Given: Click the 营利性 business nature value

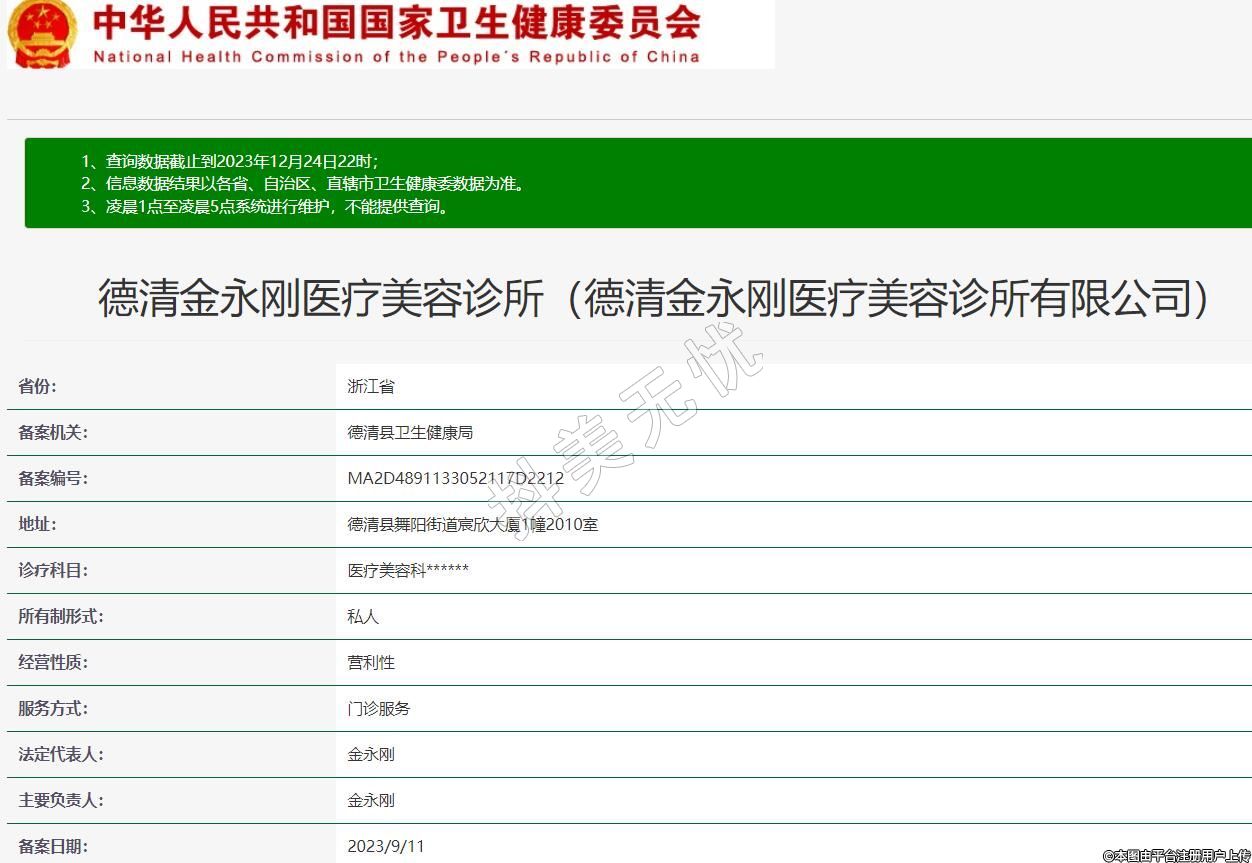Looking at the screenshot, I should 371,662.
